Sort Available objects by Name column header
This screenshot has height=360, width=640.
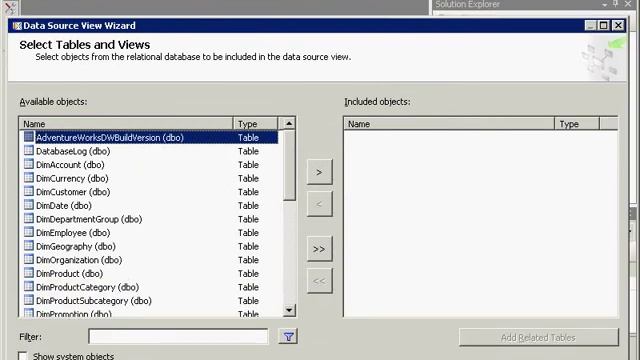pos(126,124)
